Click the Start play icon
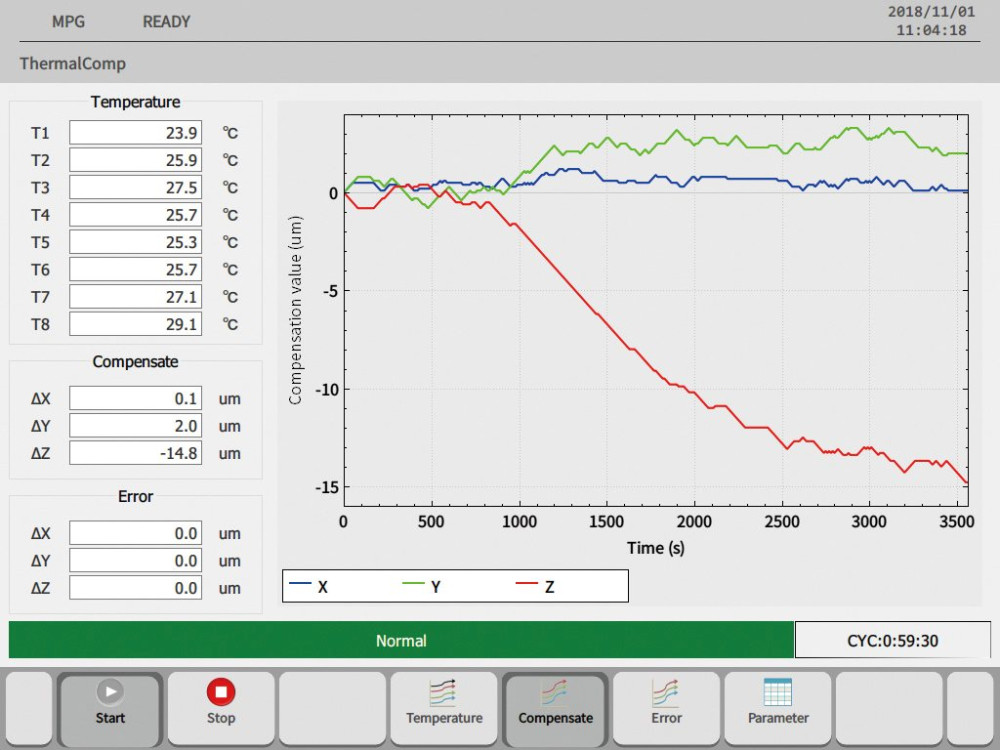 click(110, 692)
